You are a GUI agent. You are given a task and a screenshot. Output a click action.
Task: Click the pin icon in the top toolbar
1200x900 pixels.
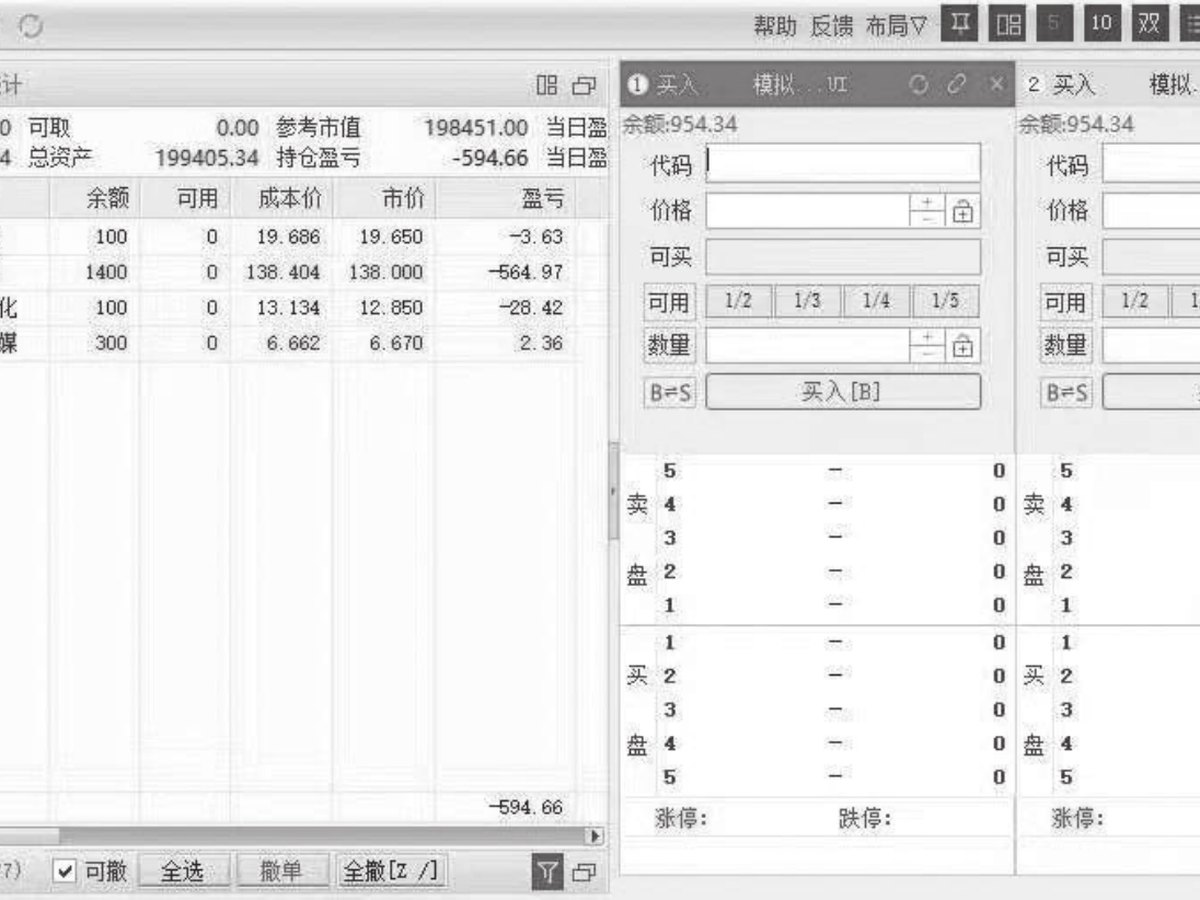pyautogui.click(x=961, y=25)
